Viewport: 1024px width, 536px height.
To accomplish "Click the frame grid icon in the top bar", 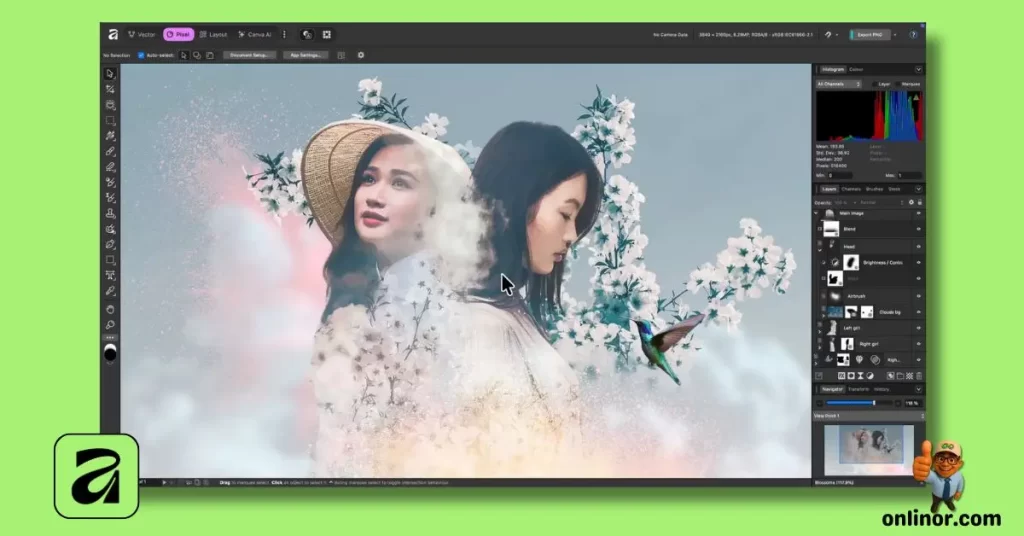I will (x=327, y=35).
